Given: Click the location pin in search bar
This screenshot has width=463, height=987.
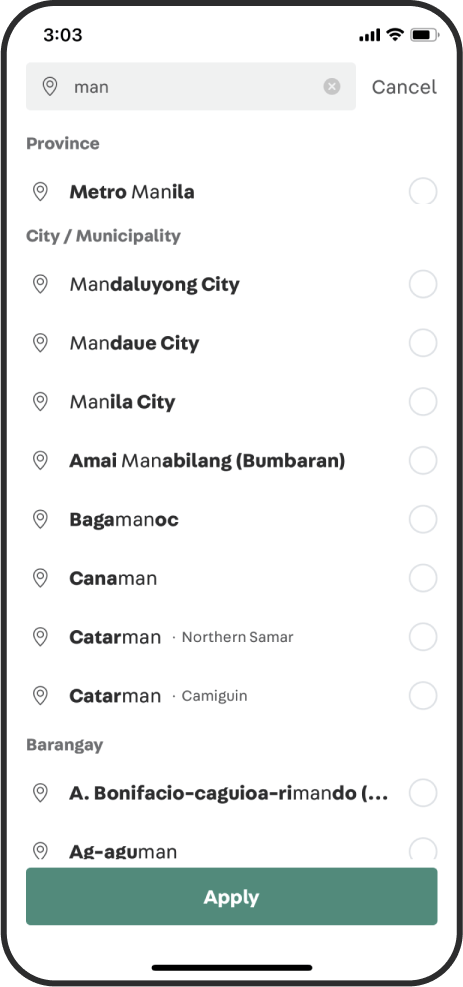Looking at the screenshot, I should [50, 86].
